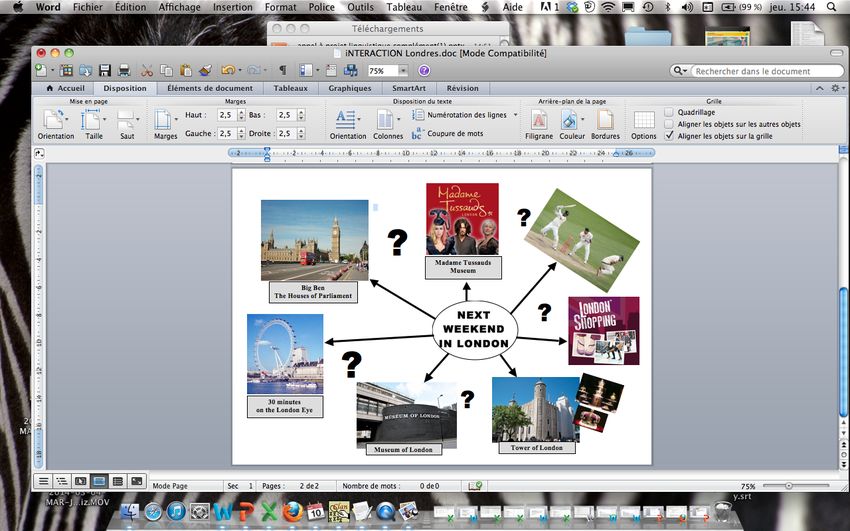
Task: Click the Droite margin stepper arrows
Action: [301, 133]
